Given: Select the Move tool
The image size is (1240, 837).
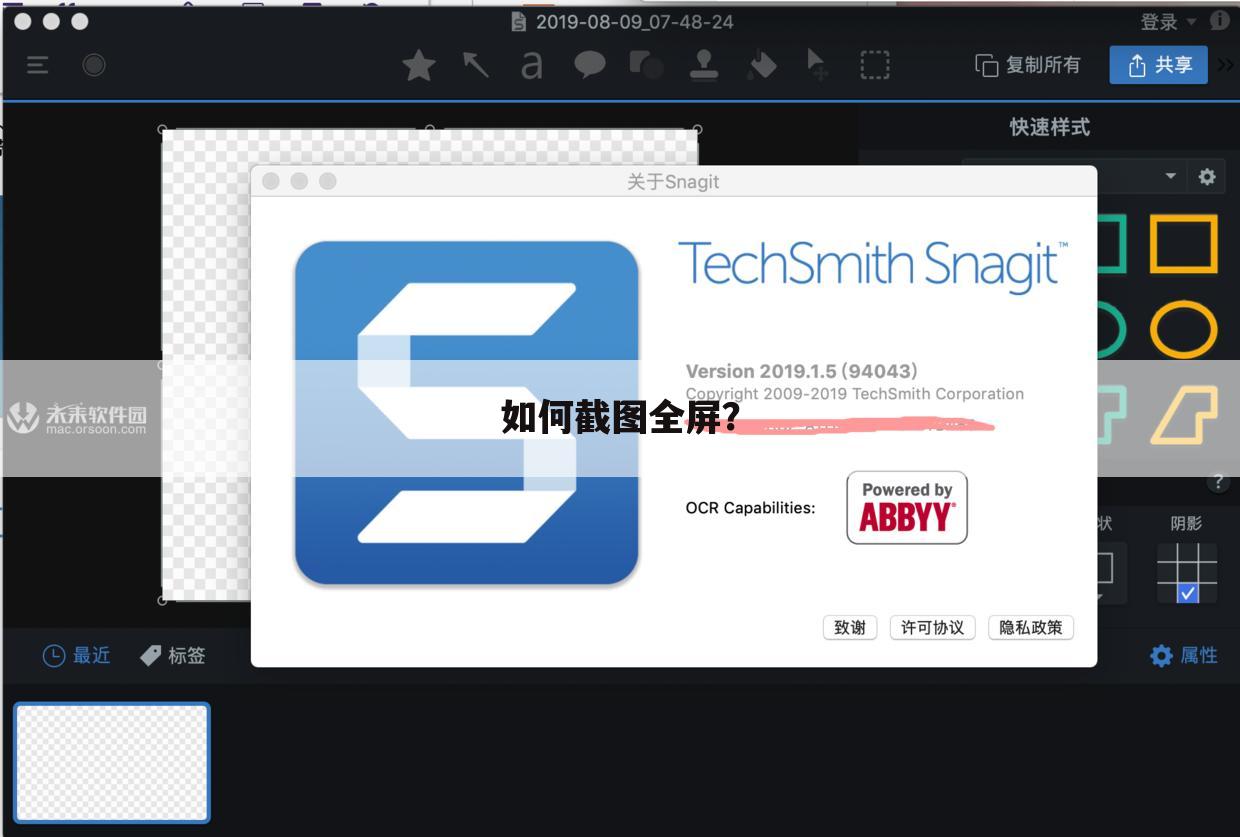Looking at the screenshot, I should coord(817,66).
